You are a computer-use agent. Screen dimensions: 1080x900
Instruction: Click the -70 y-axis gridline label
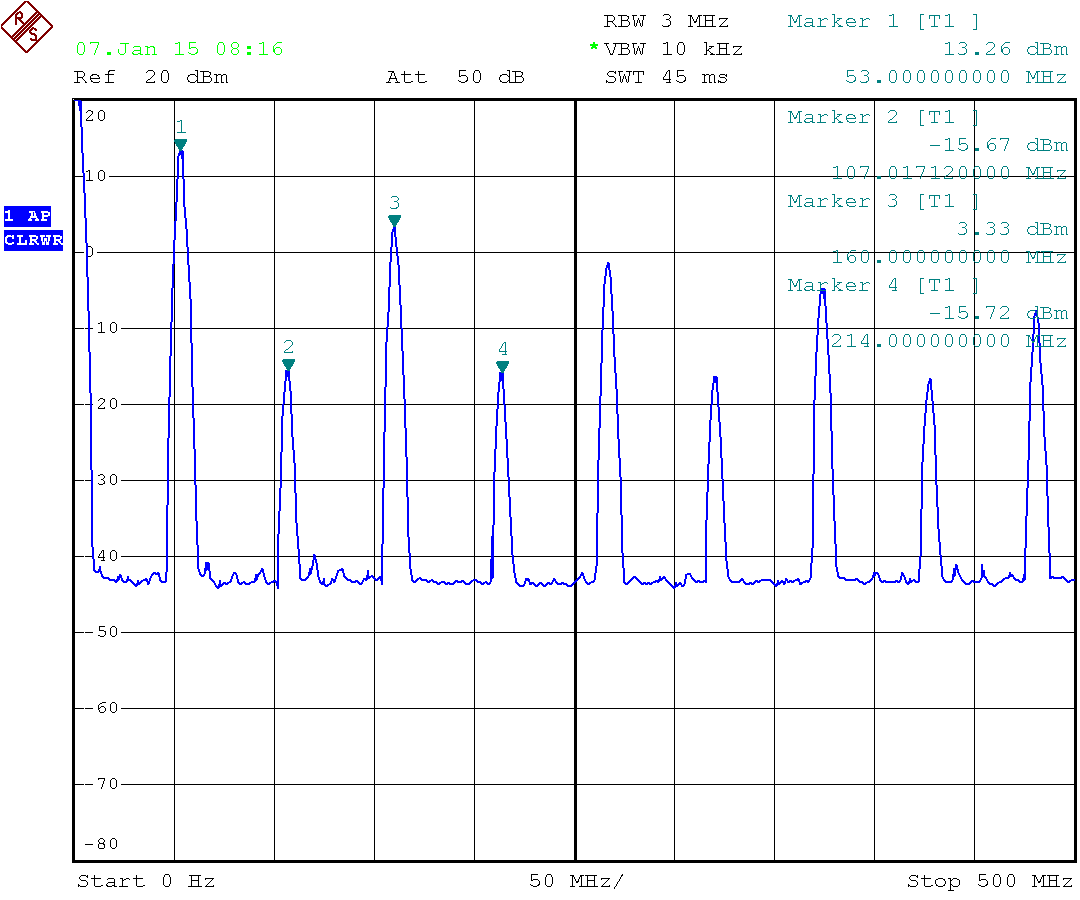tap(101, 784)
